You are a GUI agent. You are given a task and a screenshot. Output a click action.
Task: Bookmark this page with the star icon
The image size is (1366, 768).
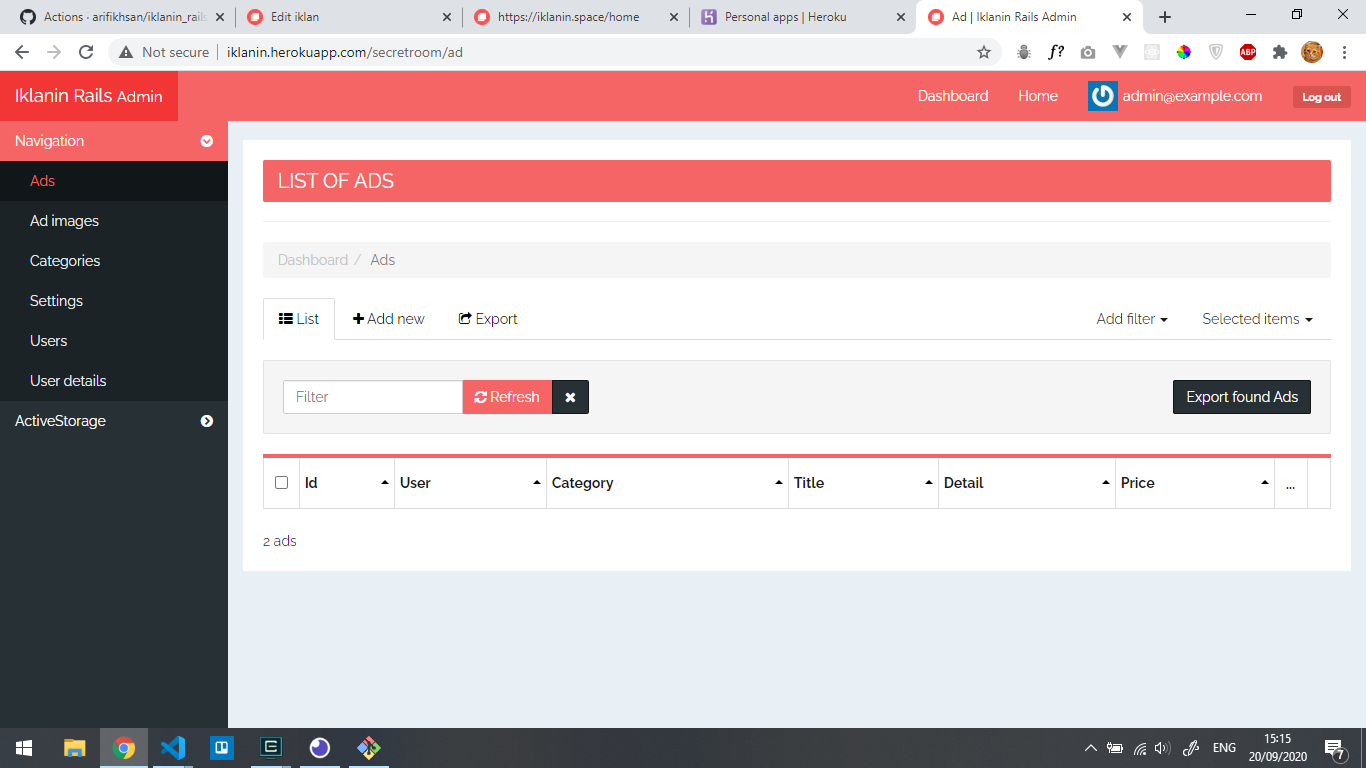[985, 51]
